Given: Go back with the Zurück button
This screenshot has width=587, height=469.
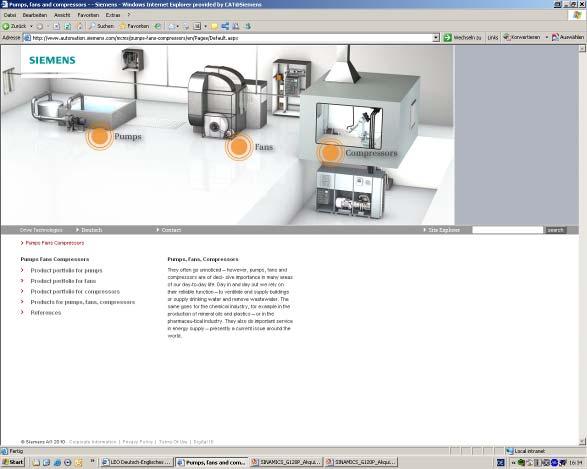Looking at the screenshot, I should tap(14, 26).
